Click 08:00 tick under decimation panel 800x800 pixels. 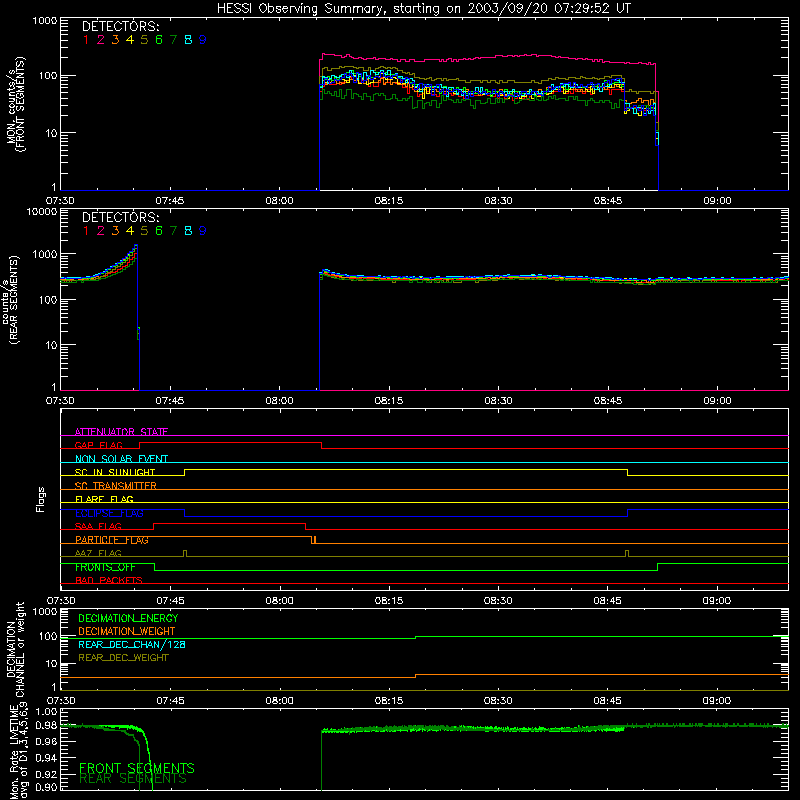pyautogui.click(x=280, y=701)
